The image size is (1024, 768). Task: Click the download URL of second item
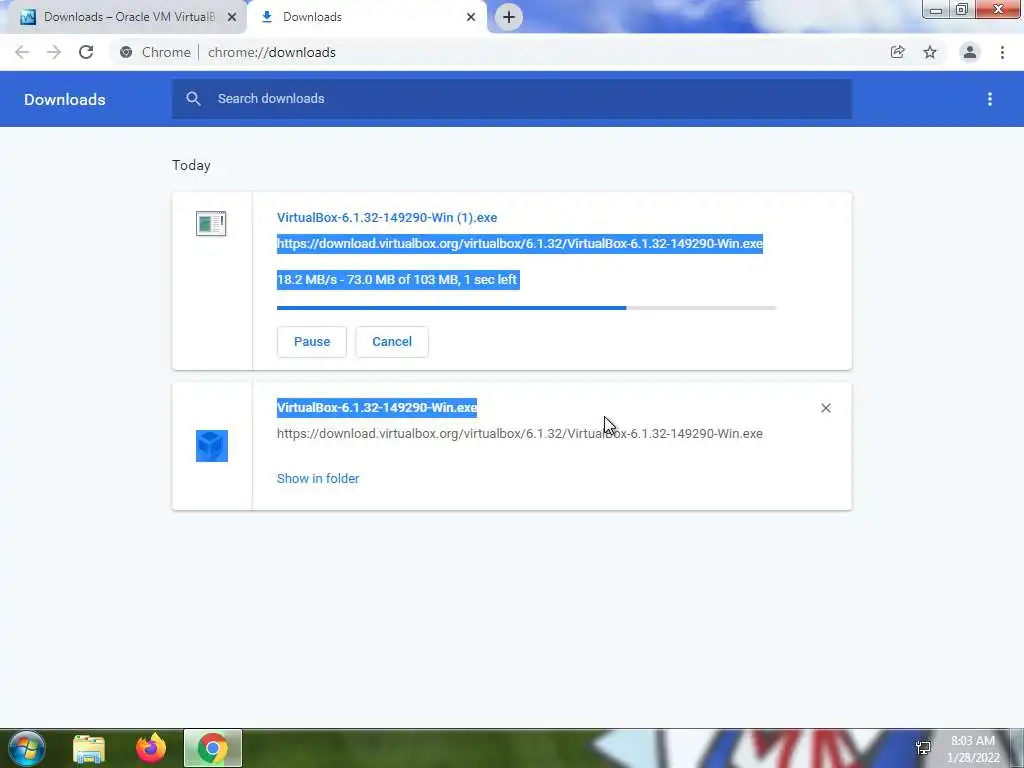pos(520,434)
